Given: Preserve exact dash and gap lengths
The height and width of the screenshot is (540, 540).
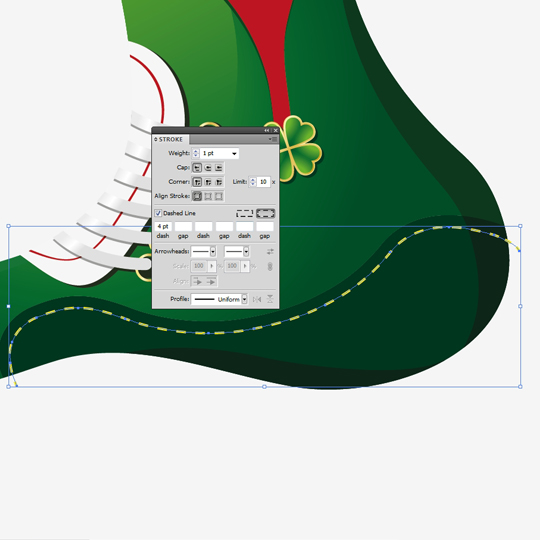Looking at the screenshot, I should click(x=245, y=214).
